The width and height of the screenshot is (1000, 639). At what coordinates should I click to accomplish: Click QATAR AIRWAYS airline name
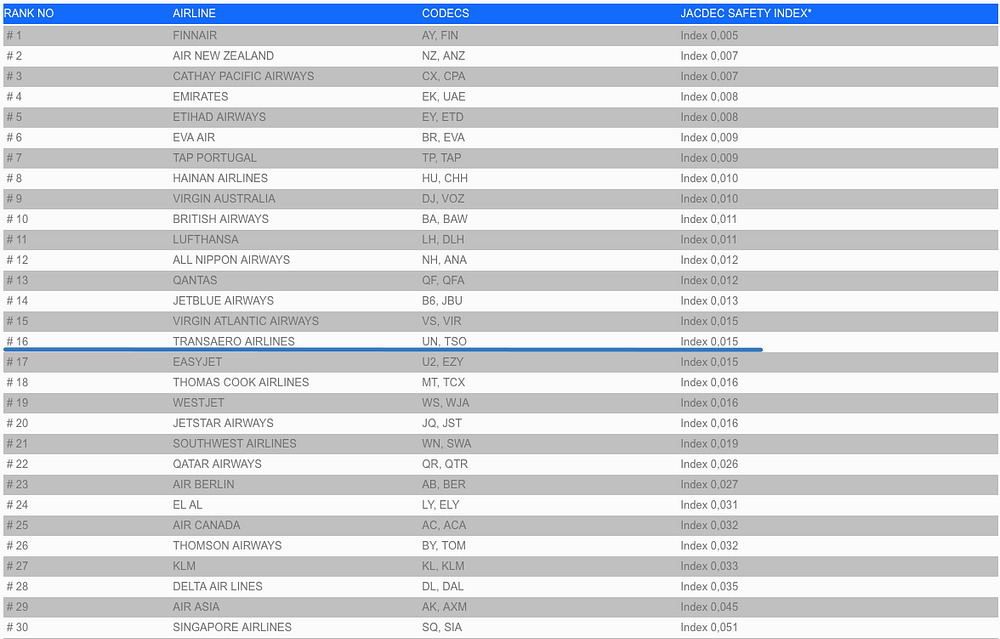(x=217, y=464)
